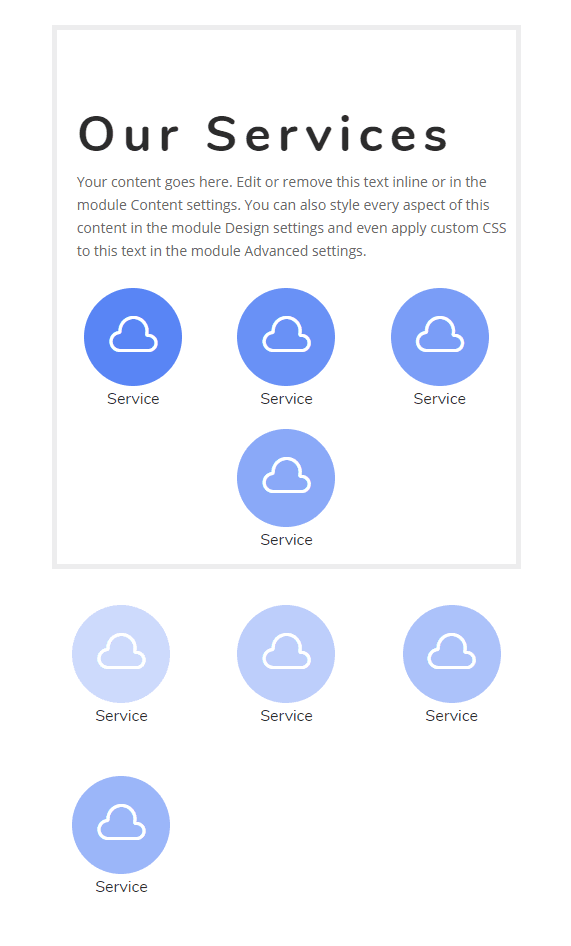Screen dimensions: 571x946
Task: Click the middle cloud icon in the boxed first row
Action: [286, 337]
